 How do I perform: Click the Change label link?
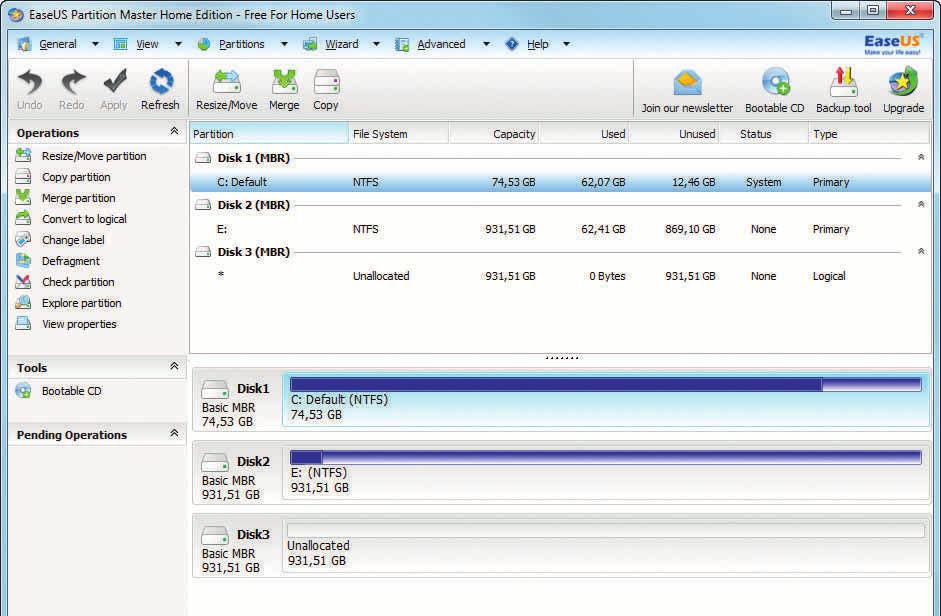click(73, 240)
